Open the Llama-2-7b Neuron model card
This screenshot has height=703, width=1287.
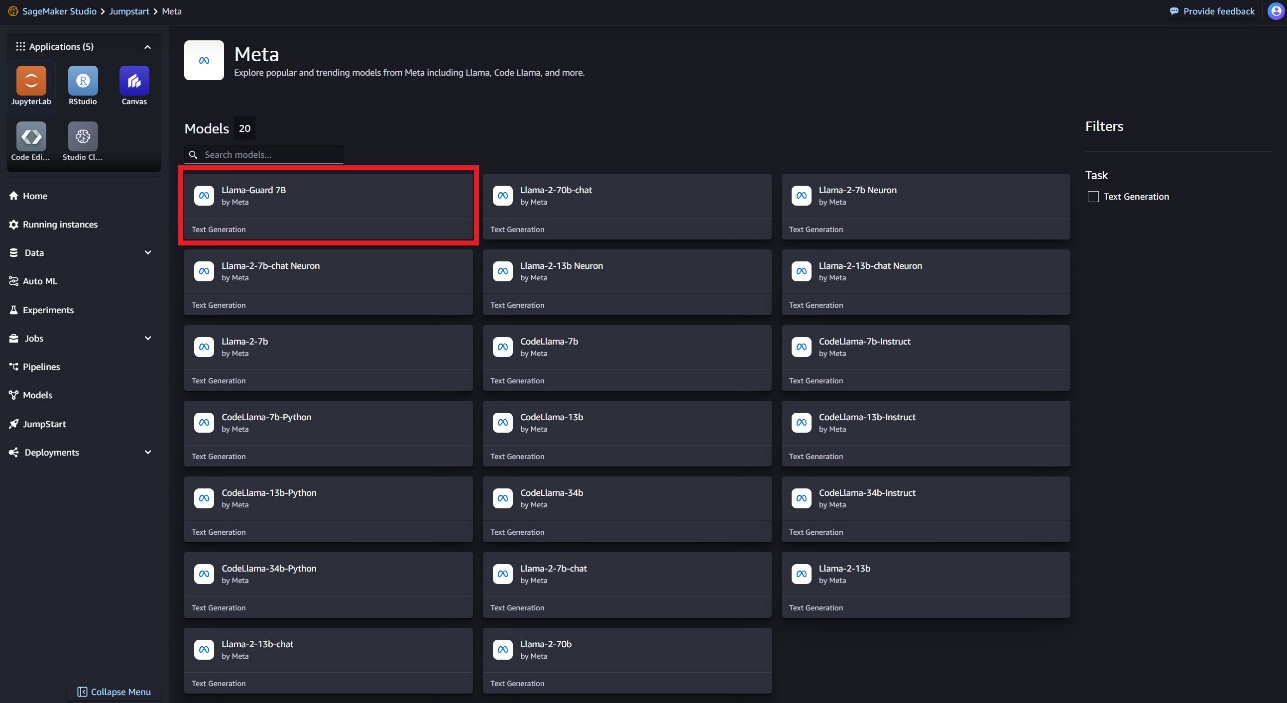click(926, 207)
